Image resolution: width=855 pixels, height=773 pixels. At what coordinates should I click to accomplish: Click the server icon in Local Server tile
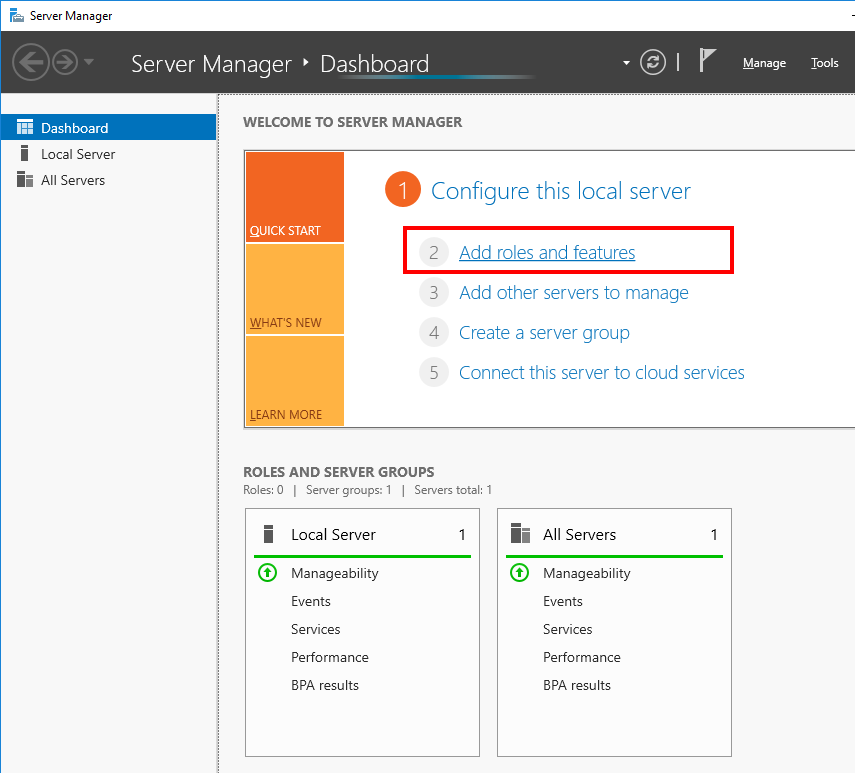[x=268, y=534]
